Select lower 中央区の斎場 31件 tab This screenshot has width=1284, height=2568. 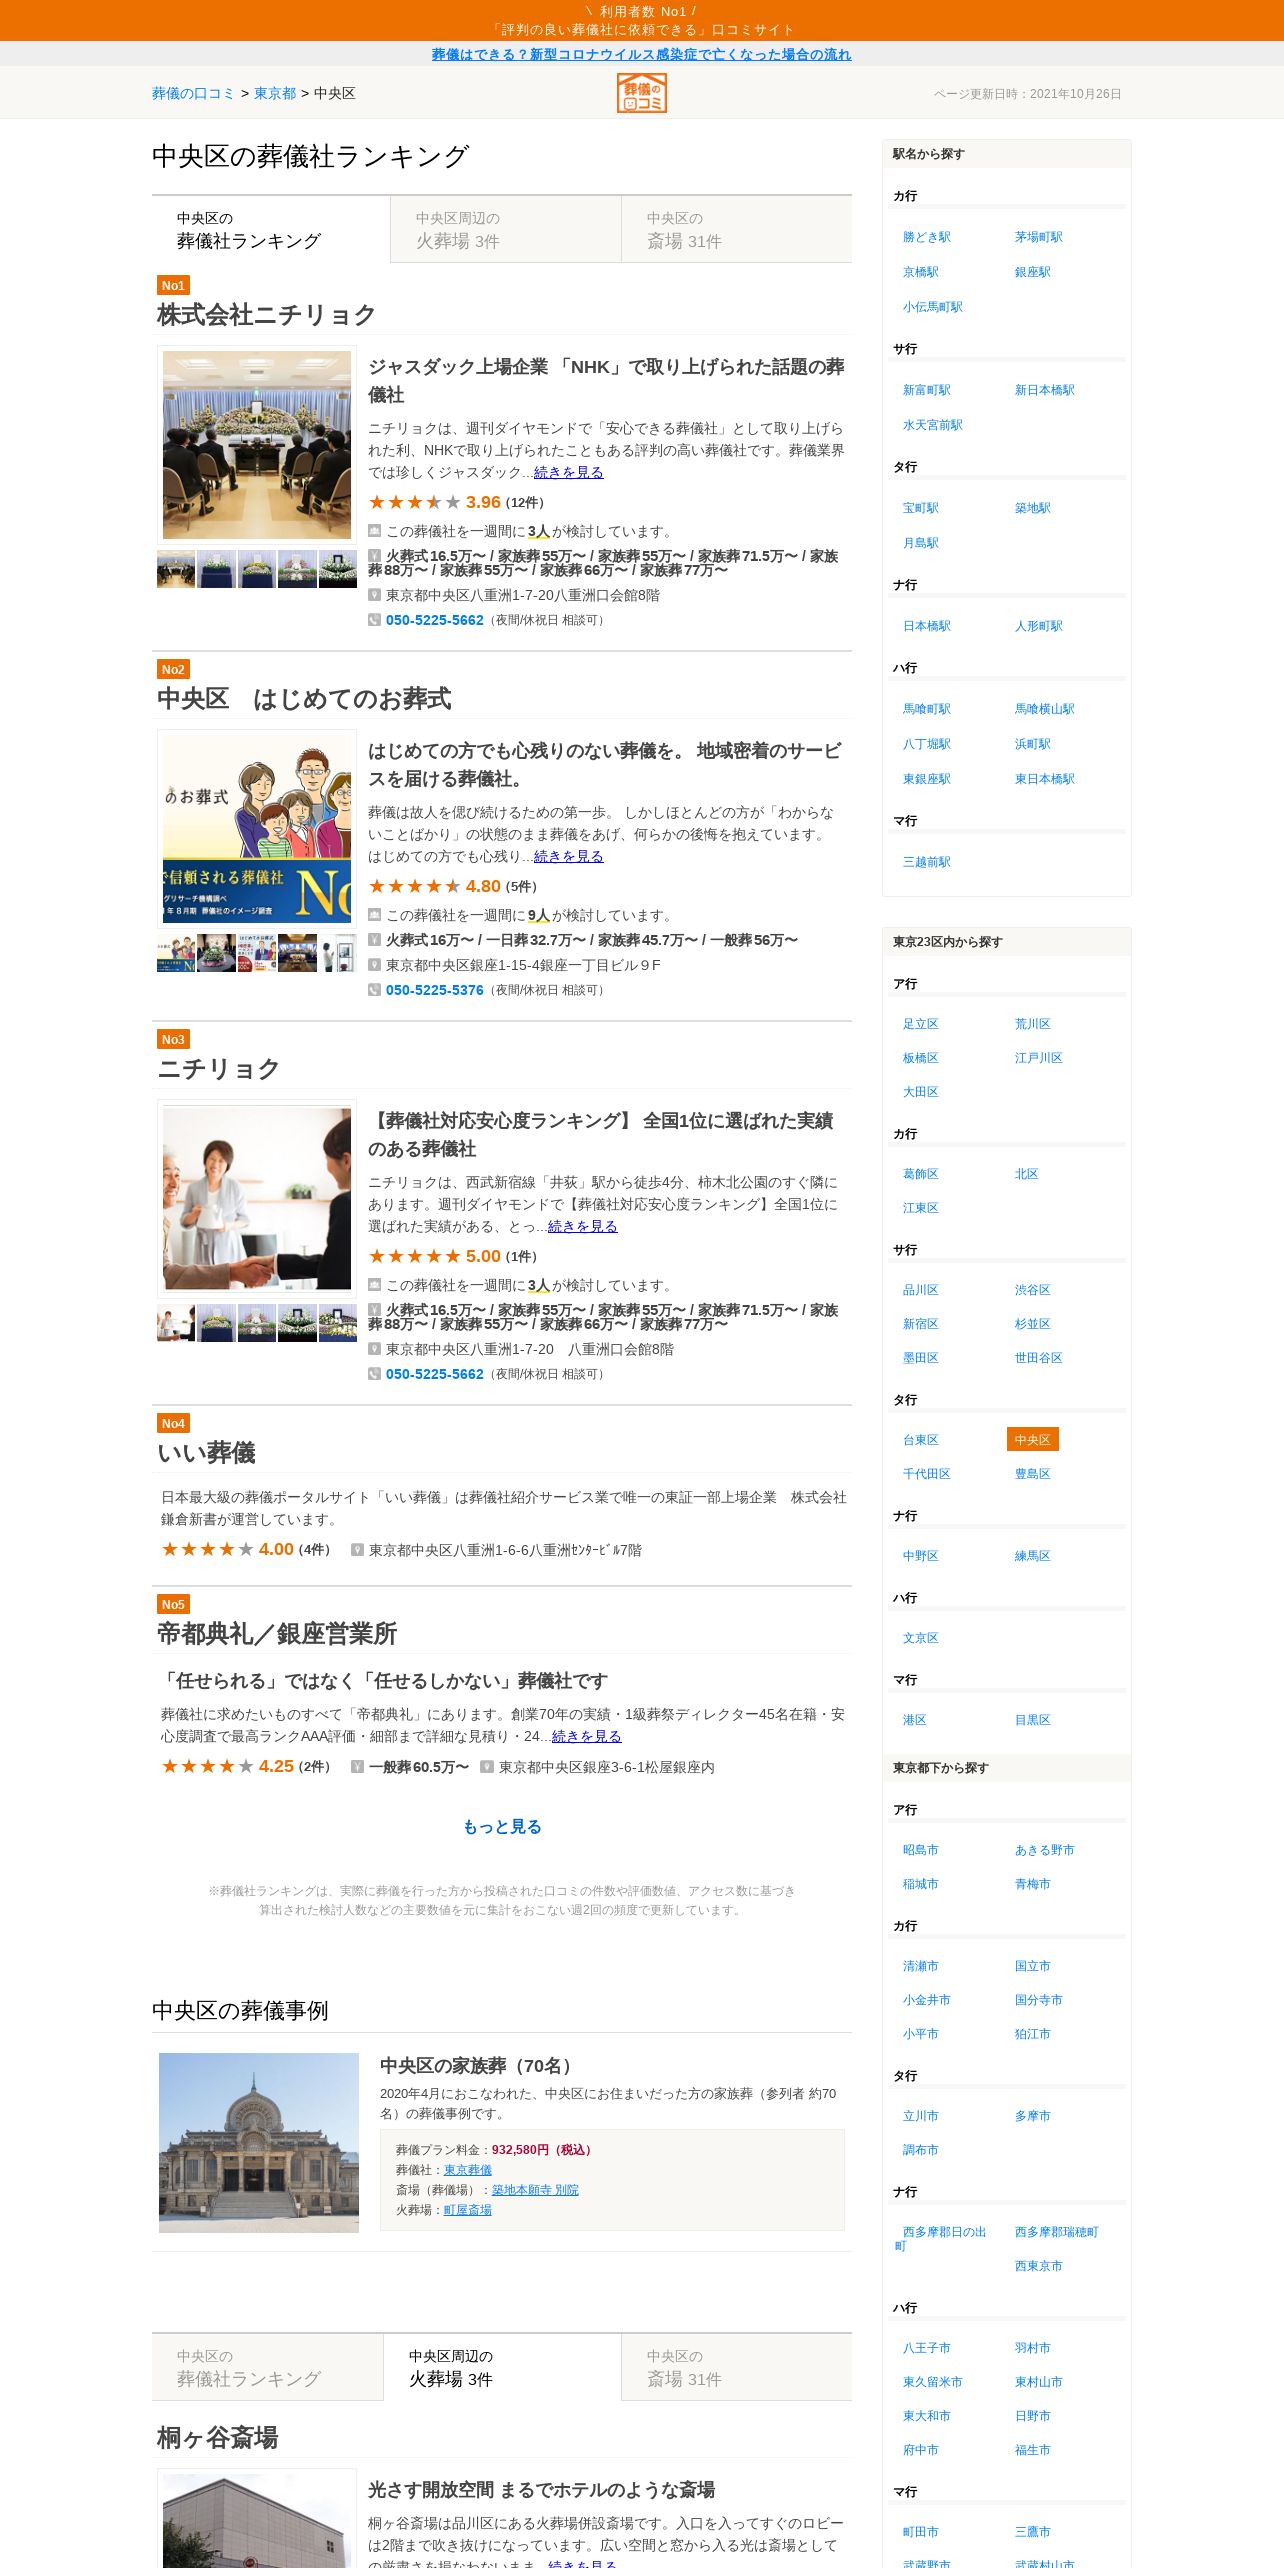click(737, 2367)
